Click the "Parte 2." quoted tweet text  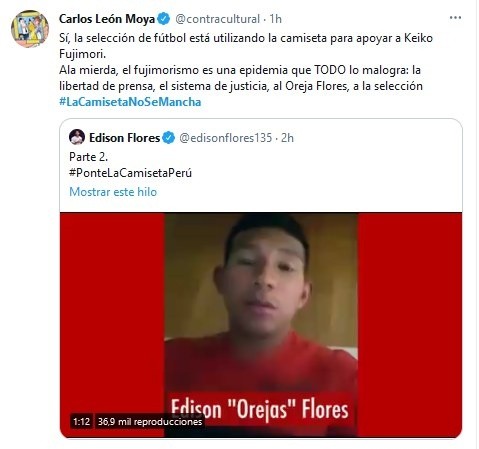pos(88,157)
